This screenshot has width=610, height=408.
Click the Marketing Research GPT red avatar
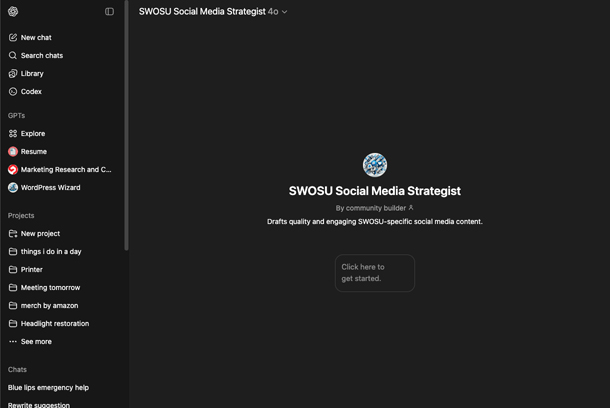[x=13, y=170]
